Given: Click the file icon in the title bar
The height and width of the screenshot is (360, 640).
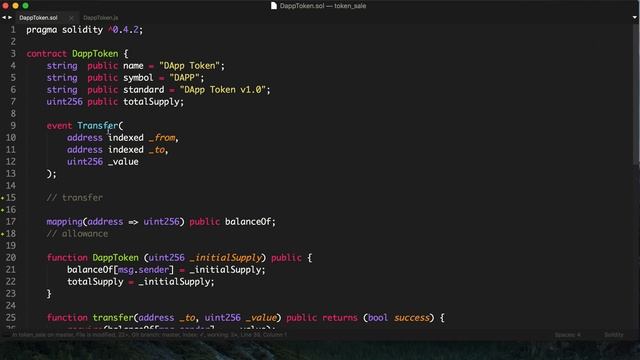Looking at the screenshot, I should point(274,6).
